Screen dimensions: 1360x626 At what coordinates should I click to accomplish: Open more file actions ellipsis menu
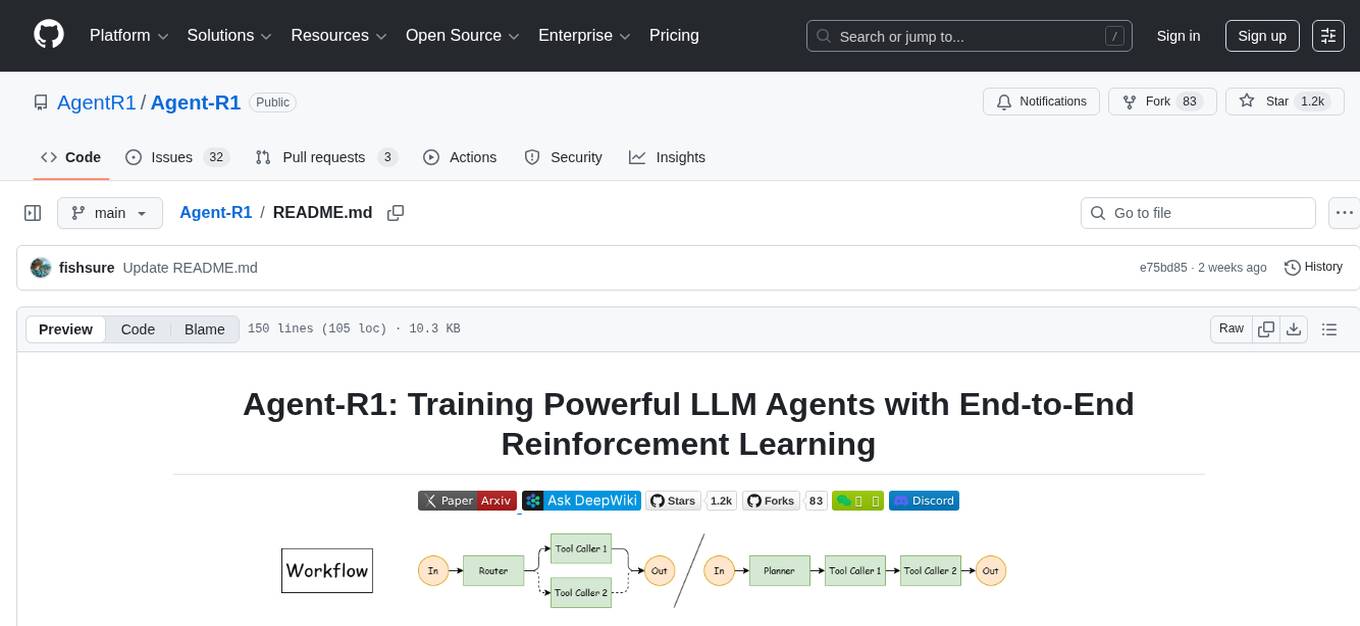pos(1344,213)
